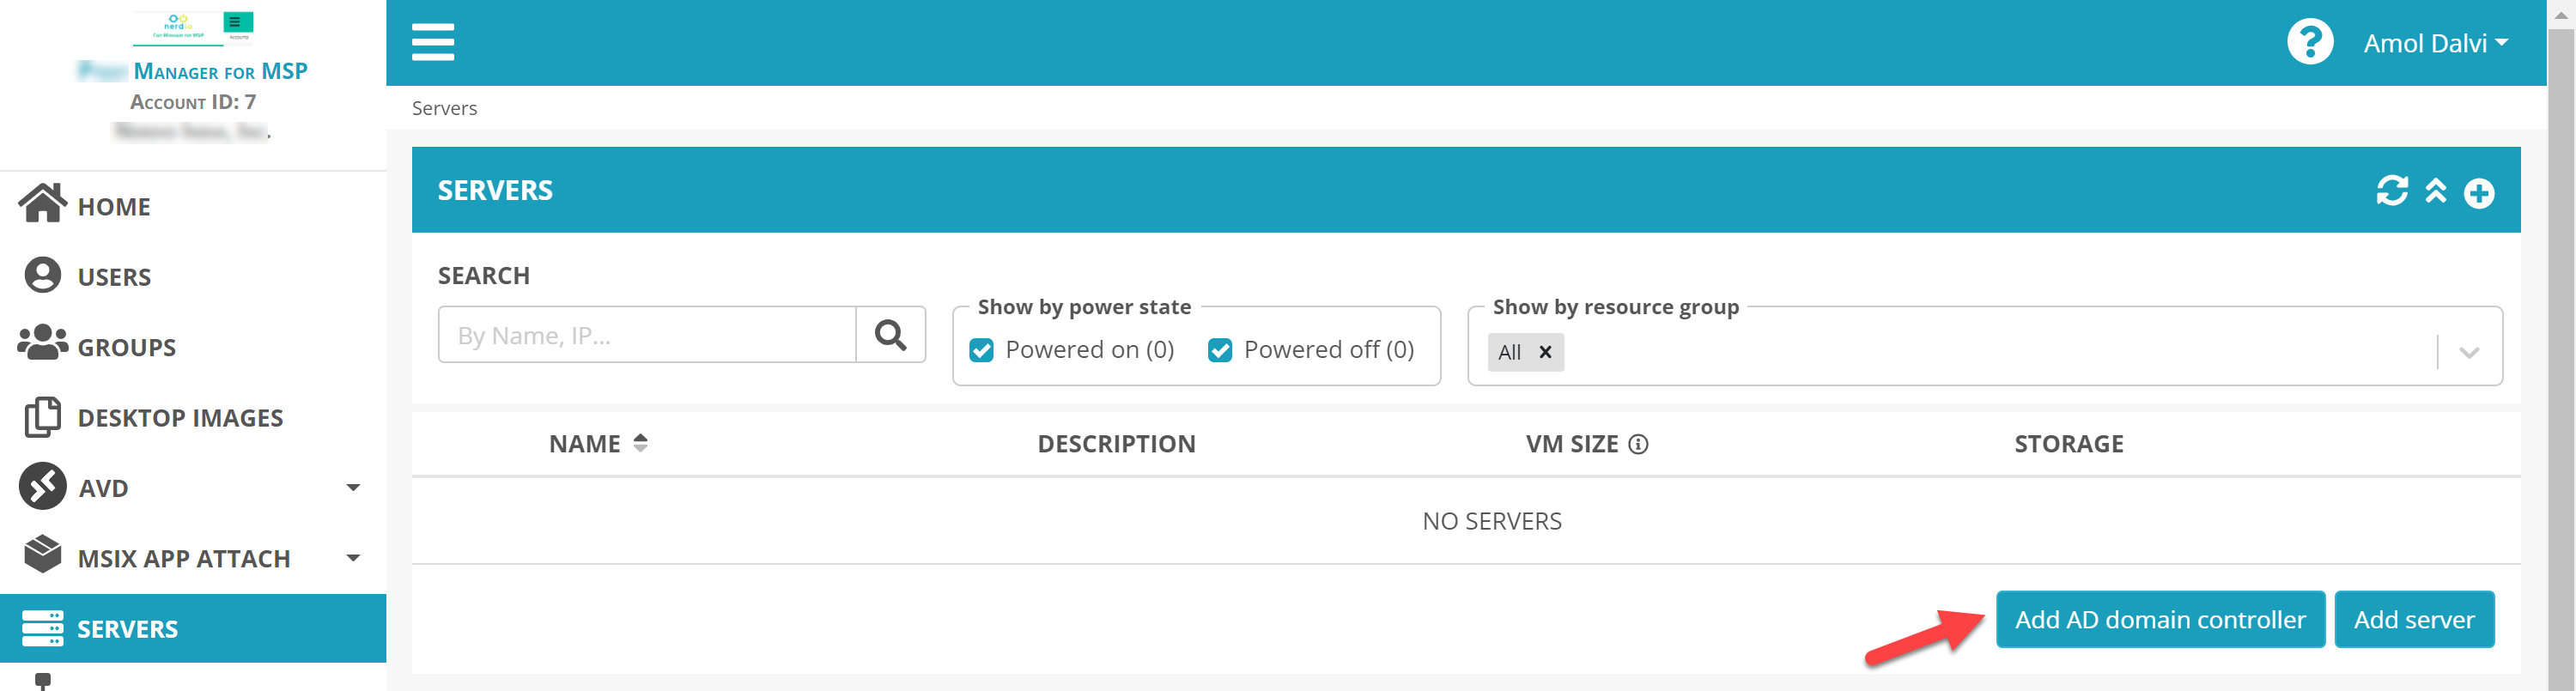Click the search magnifier button

click(890, 335)
